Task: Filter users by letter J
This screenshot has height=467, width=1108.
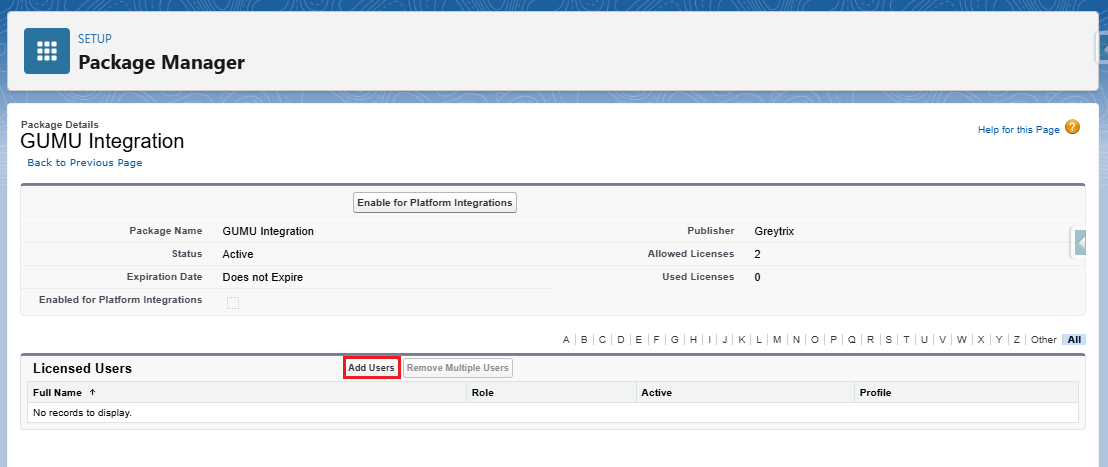Action: point(725,340)
